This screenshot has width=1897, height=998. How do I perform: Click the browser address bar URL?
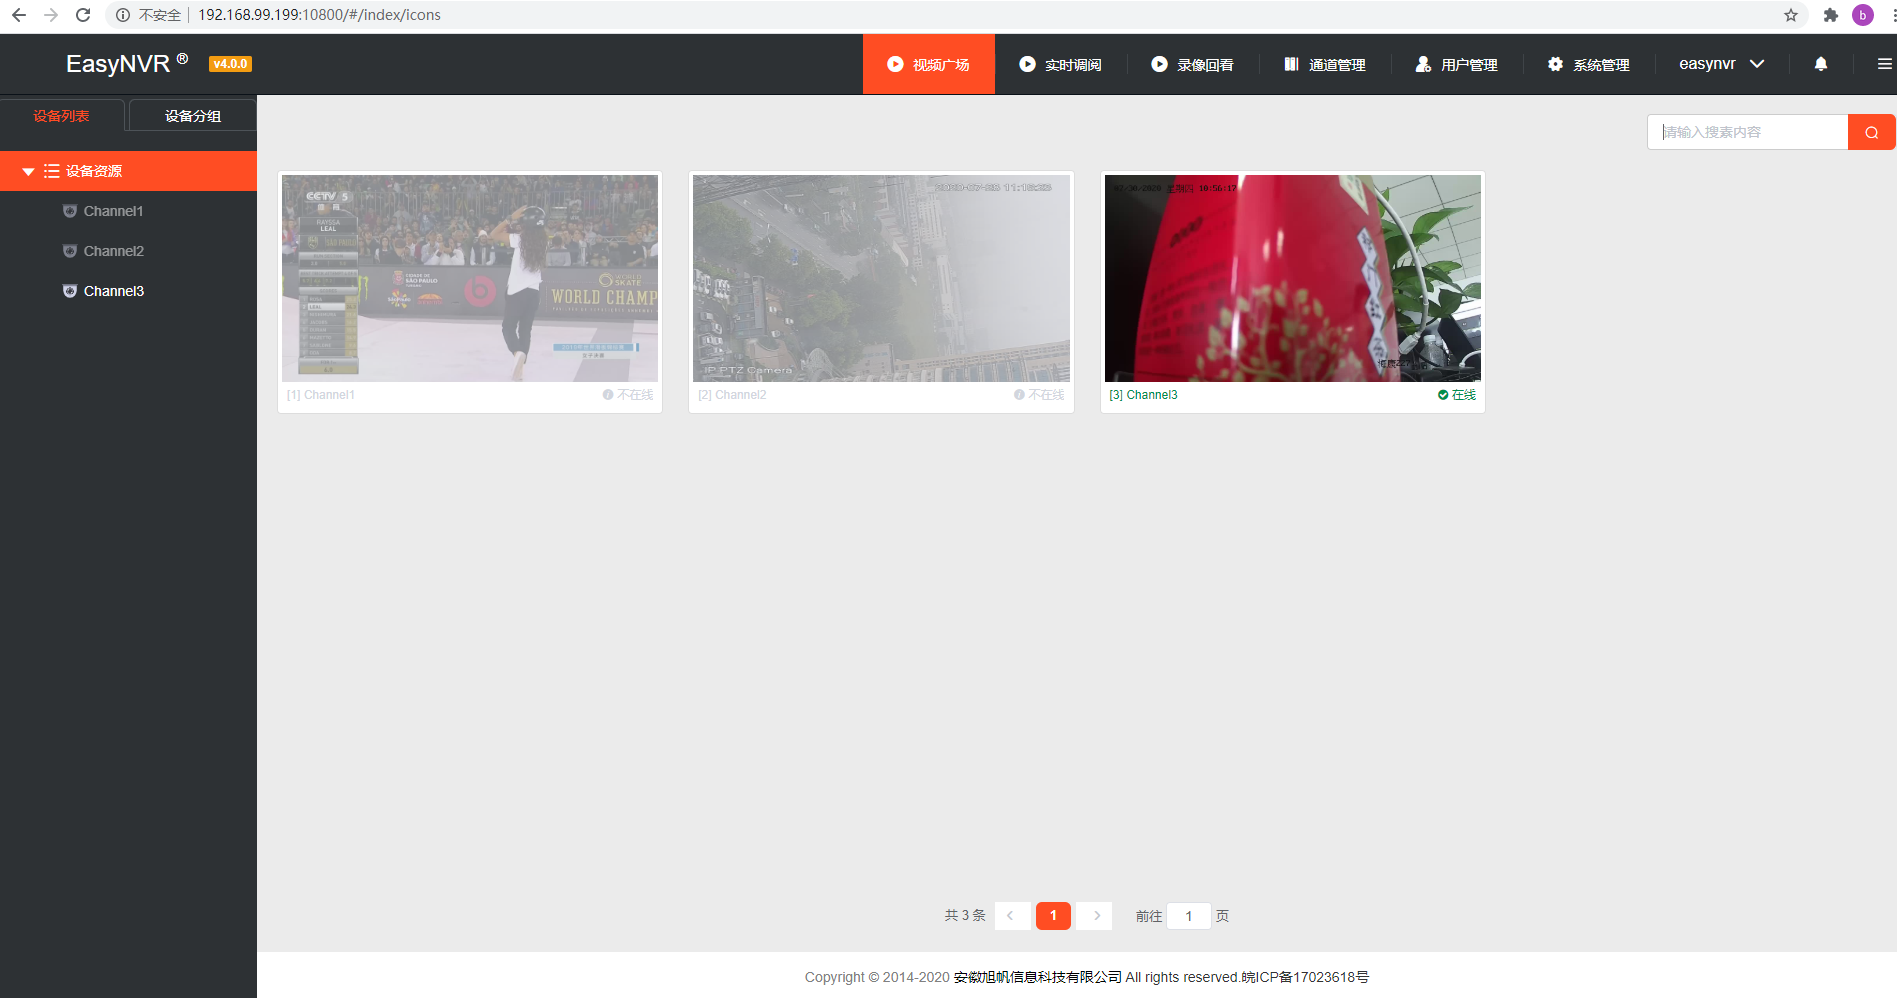pyautogui.click(x=319, y=15)
